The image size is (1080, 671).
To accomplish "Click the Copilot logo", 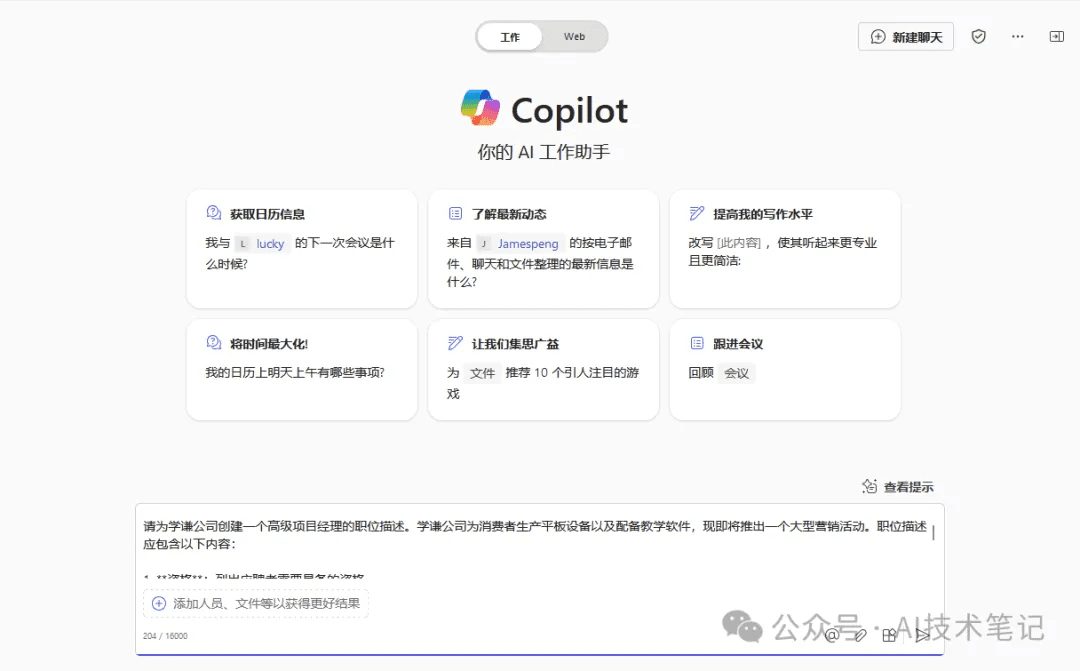I will [480, 108].
